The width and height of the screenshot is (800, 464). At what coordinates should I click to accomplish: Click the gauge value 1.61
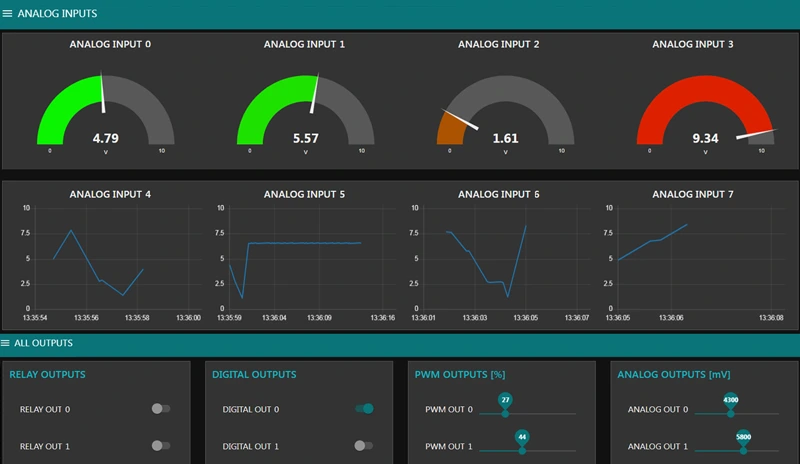point(506,138)
